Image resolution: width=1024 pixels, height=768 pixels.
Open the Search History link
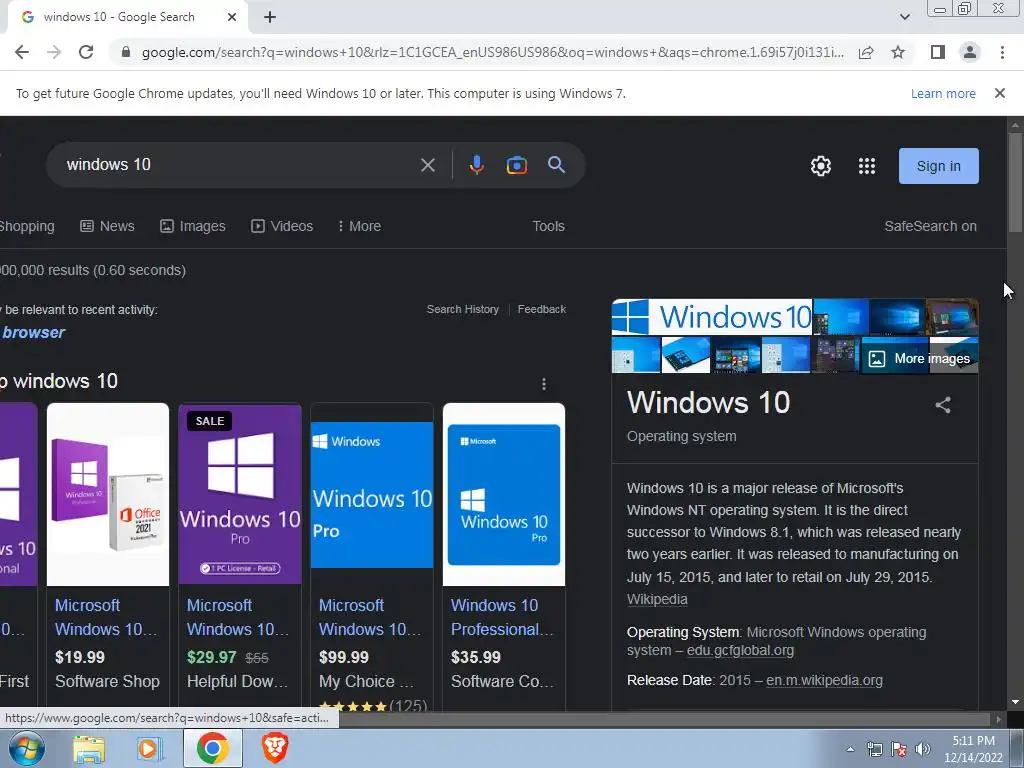click(x=462, y=309)
